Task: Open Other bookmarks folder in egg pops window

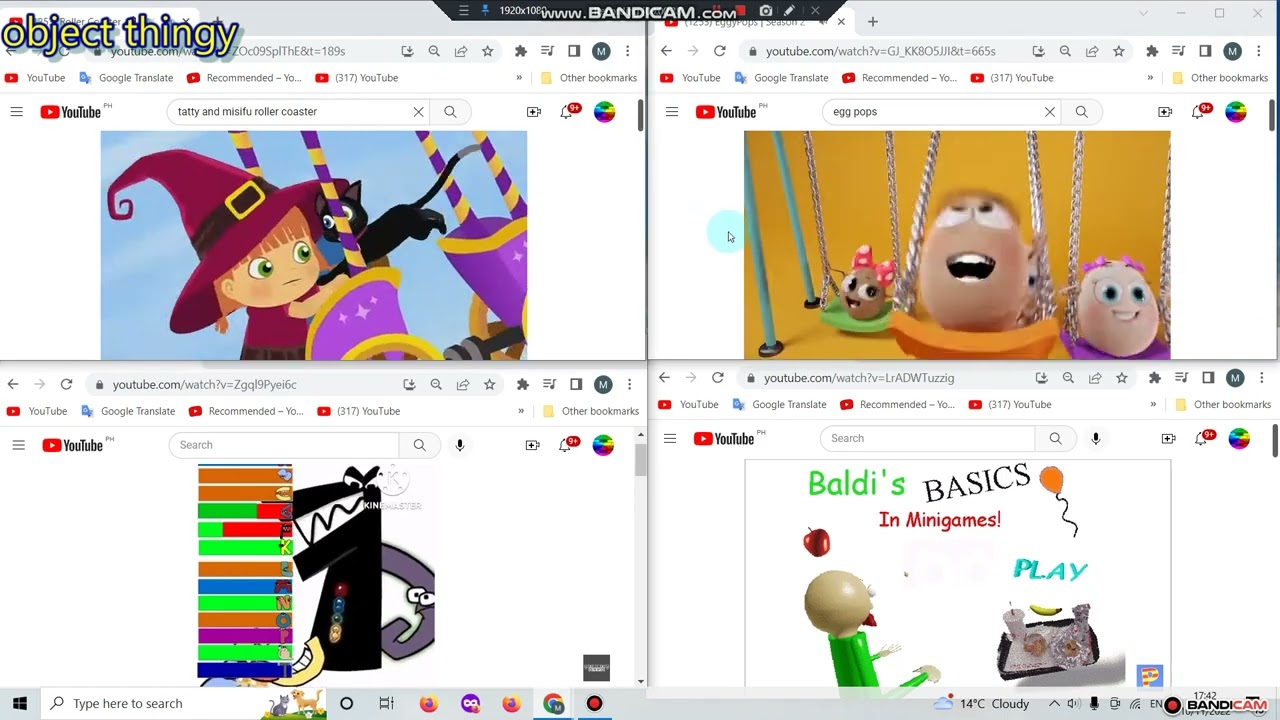Action: click(1219, 78)
